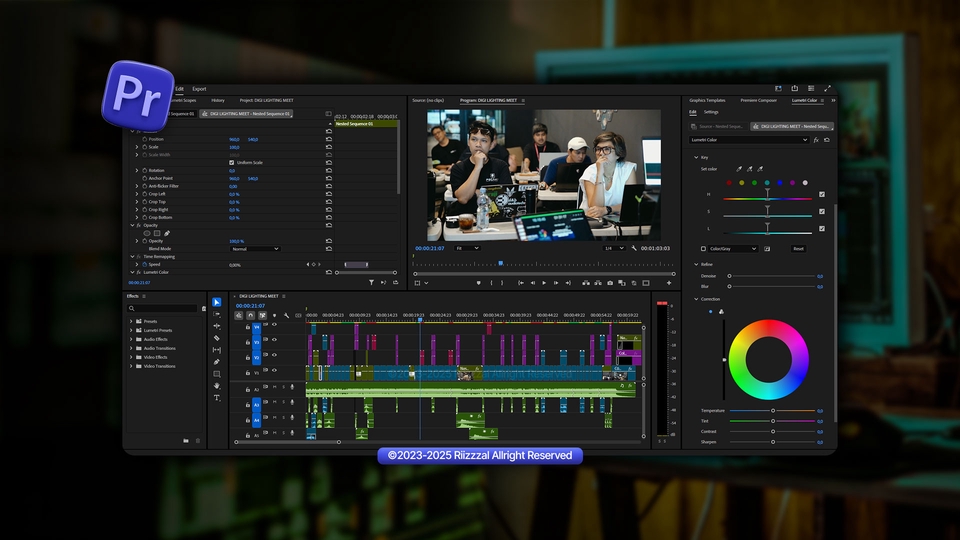Open the Fit zoom level dropdown
The image size is (960, 540).
click(467, 248)
